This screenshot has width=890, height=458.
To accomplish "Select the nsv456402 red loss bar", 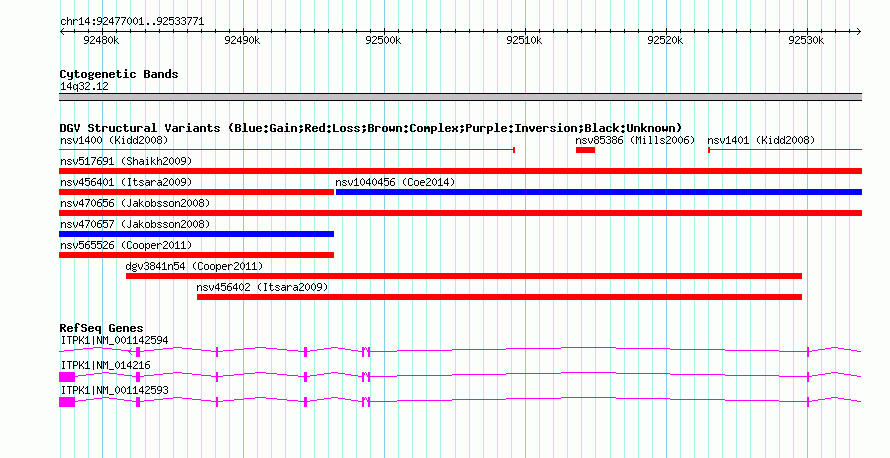I will (499, 297).
